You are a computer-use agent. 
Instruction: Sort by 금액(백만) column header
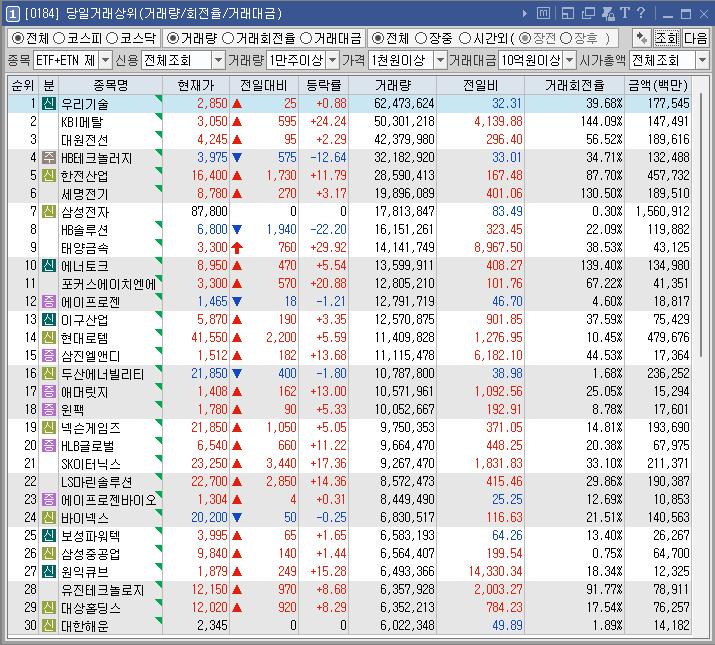click(x=658, y=85)
